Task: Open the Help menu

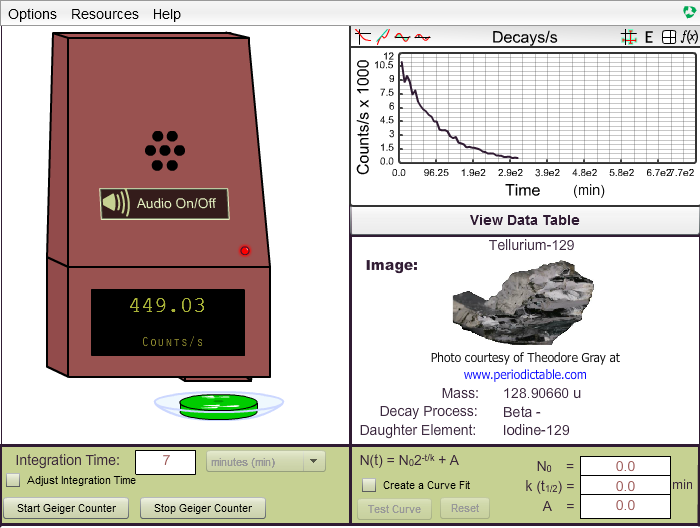Action: coord(167,14)
